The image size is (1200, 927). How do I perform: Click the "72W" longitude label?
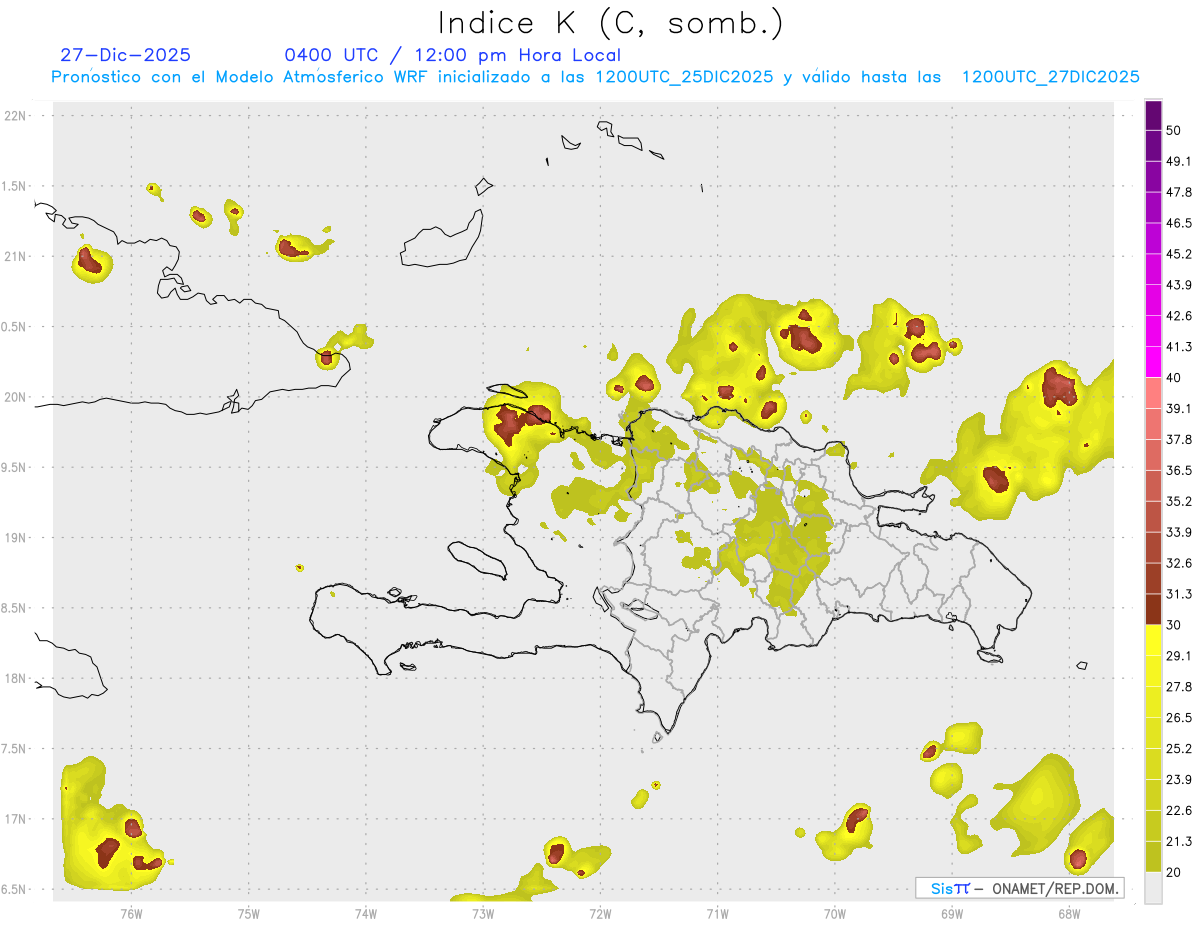600,914
